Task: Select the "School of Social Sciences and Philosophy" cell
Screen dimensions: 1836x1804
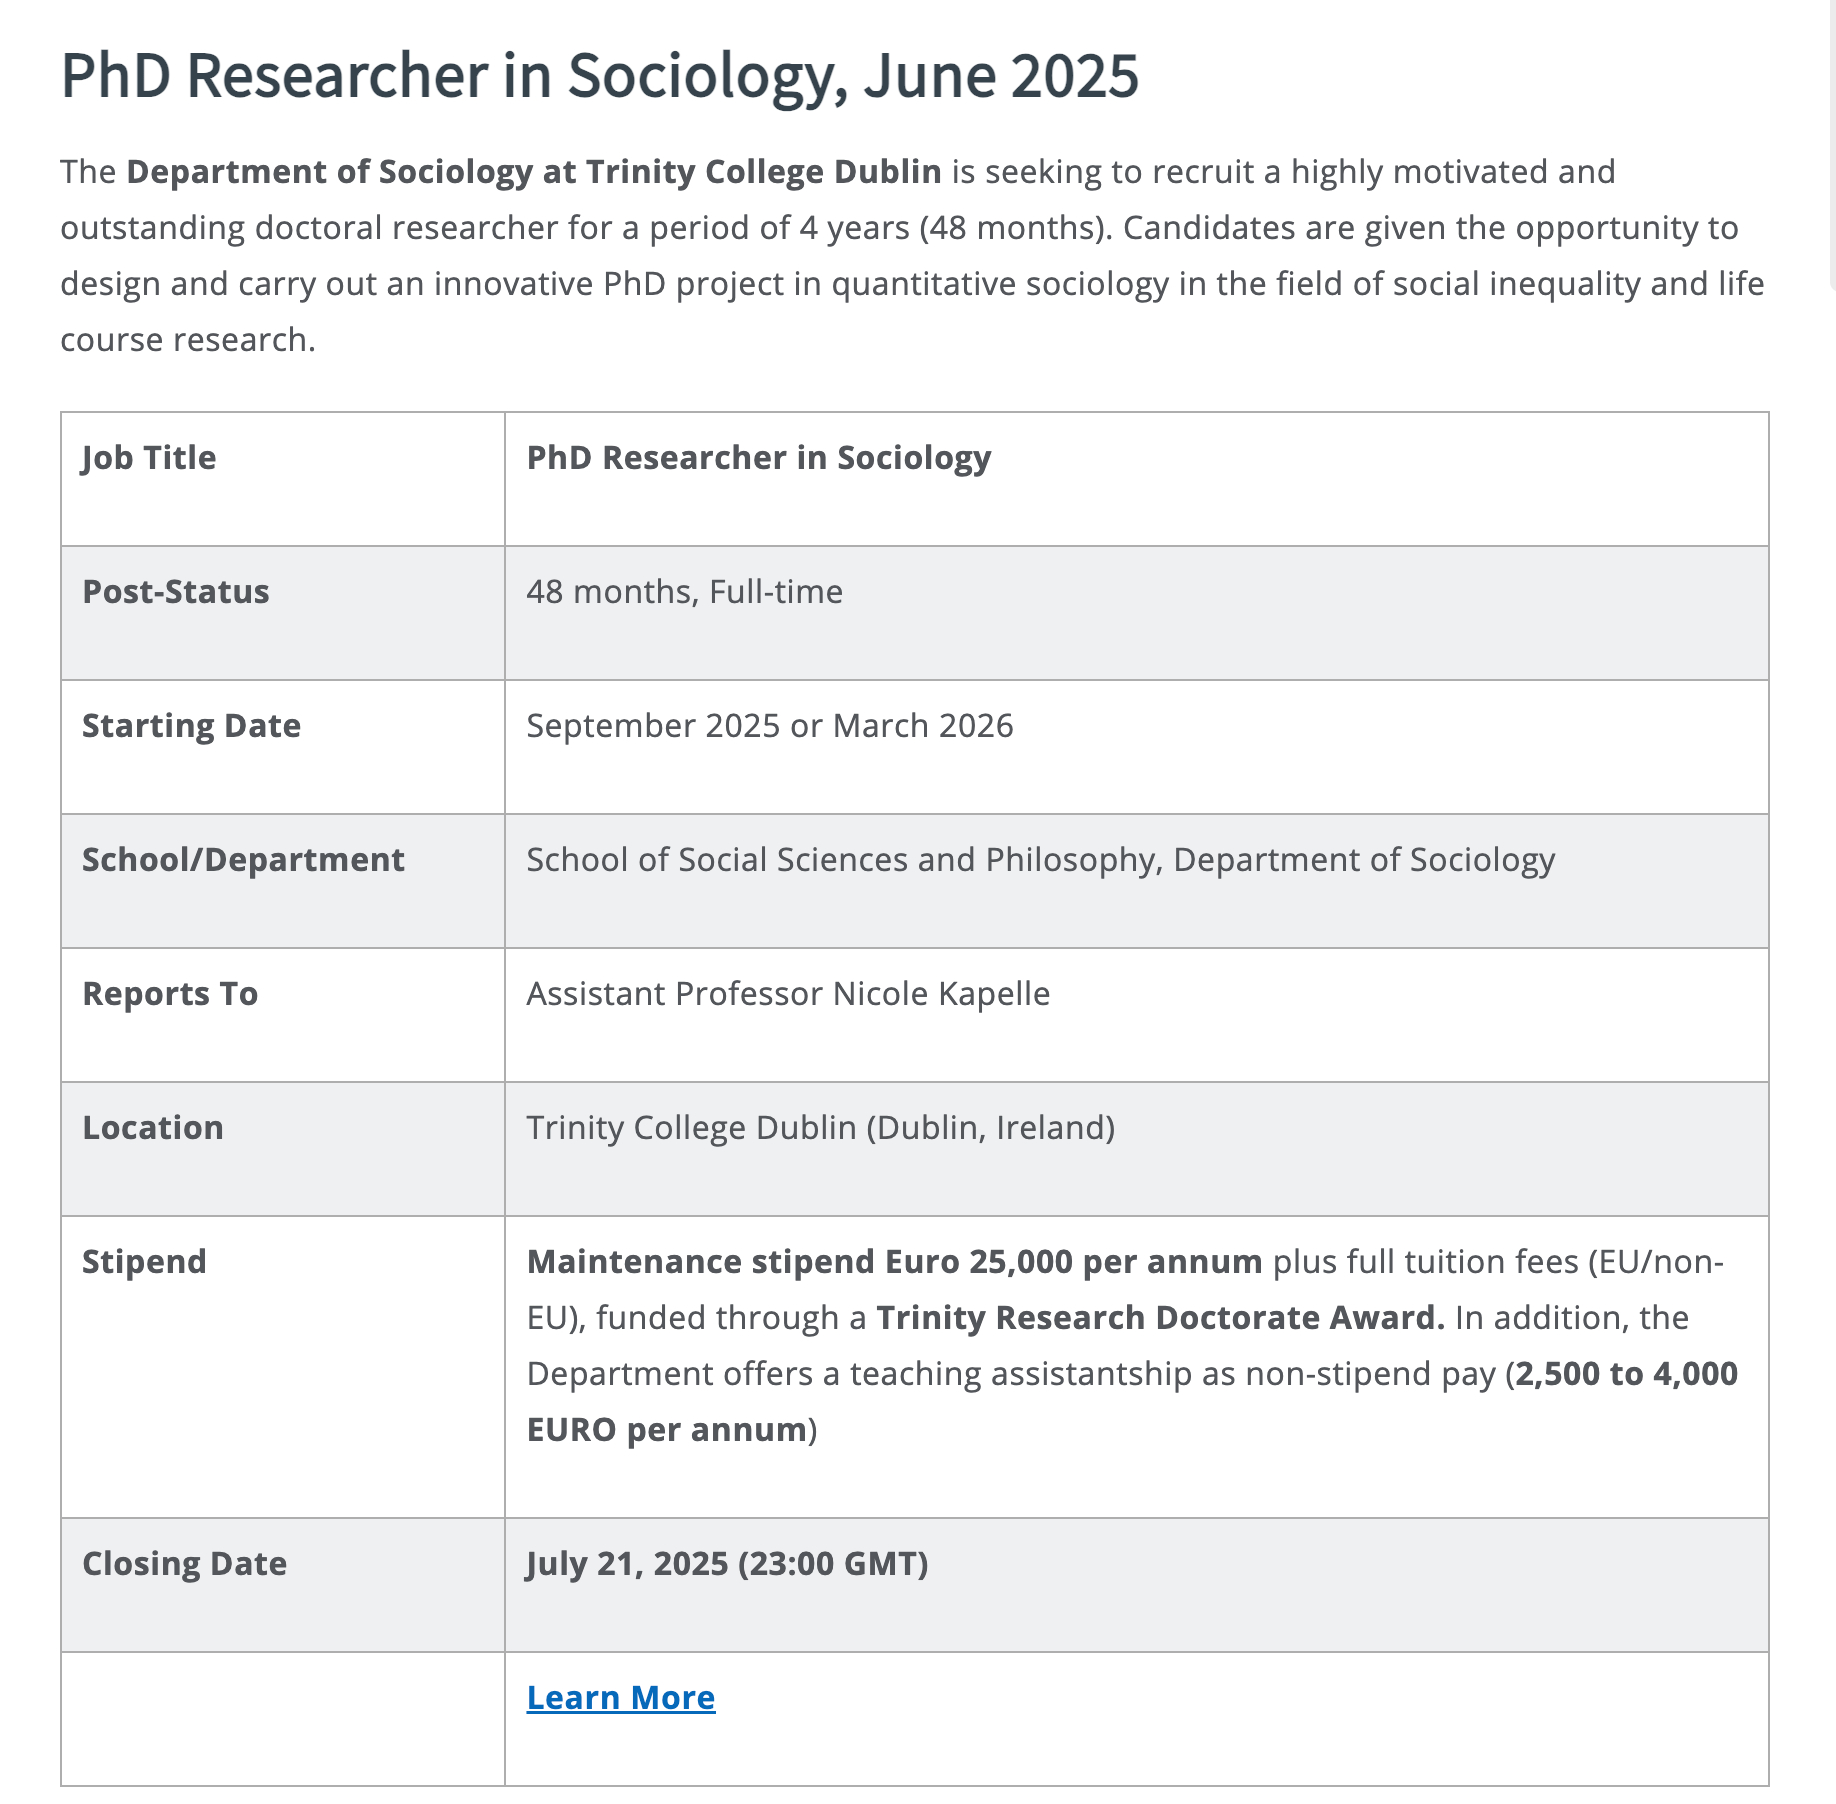Action: click(x=1040, y=860)
